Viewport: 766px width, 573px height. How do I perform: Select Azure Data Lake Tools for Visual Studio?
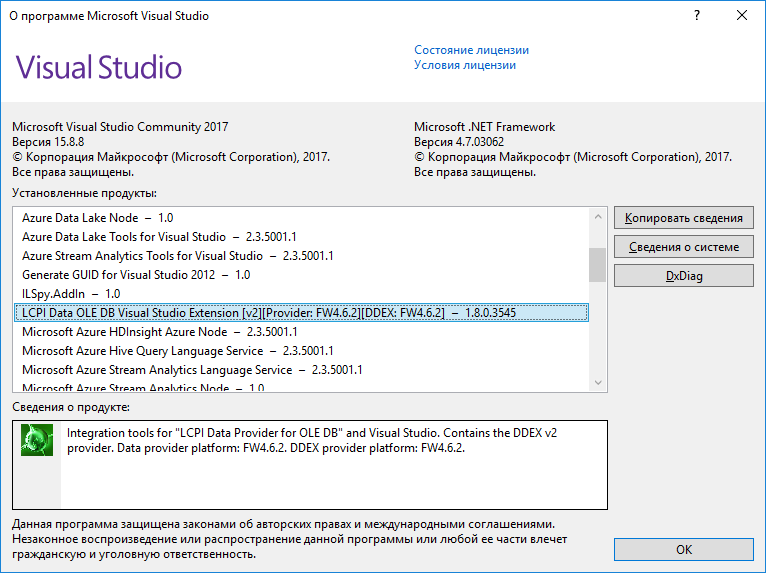pos(301,237)
